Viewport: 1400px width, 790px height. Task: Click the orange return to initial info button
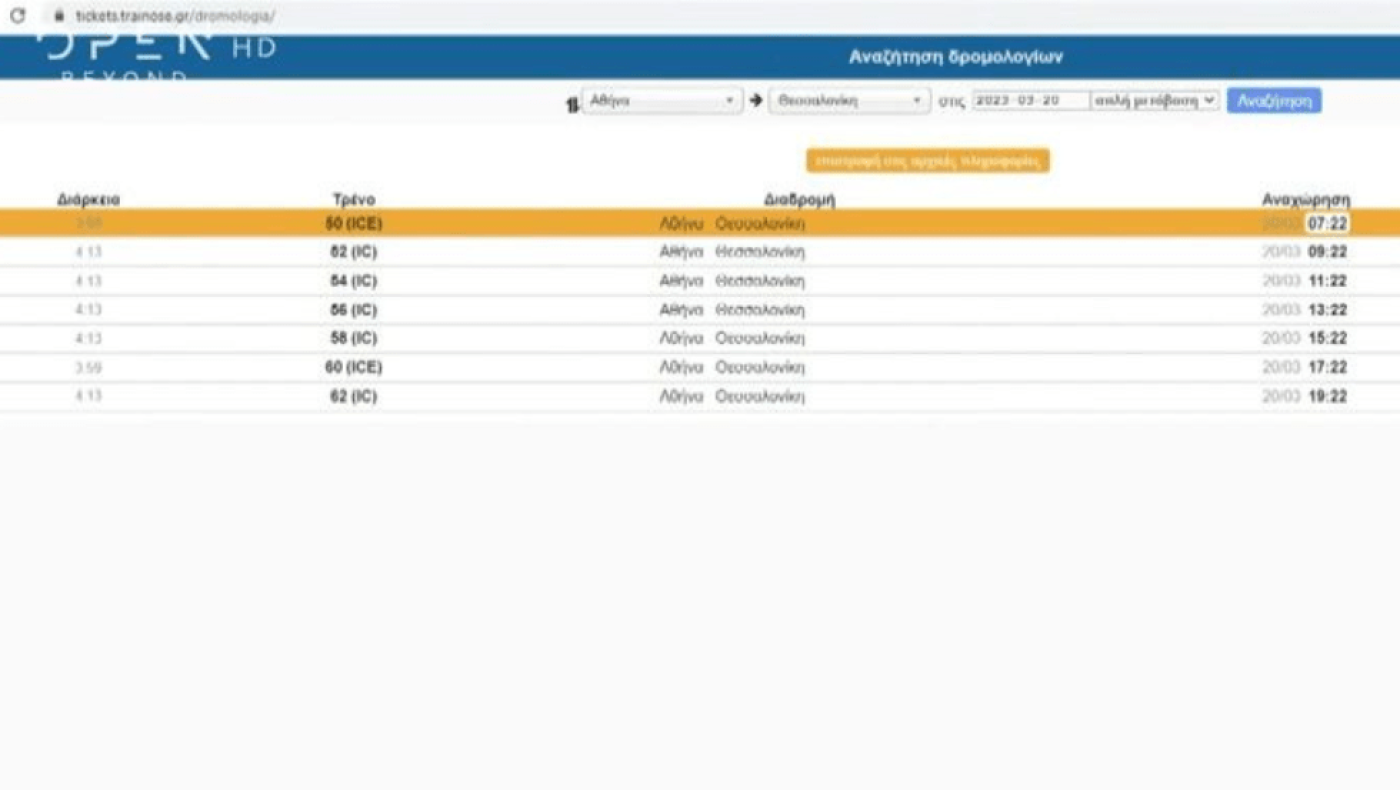click(x=927, y=161)
